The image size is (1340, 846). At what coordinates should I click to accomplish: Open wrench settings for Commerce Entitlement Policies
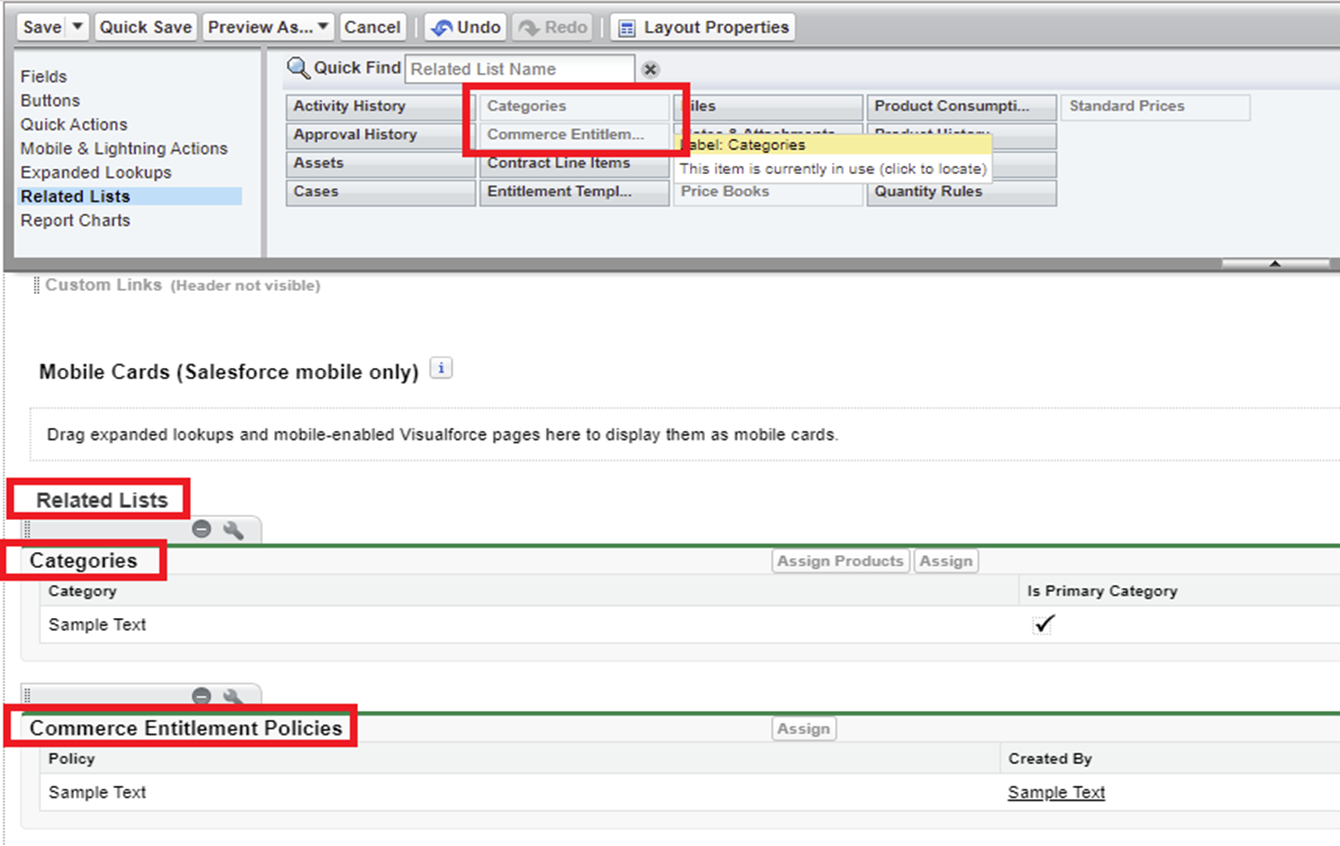(233, 696)
